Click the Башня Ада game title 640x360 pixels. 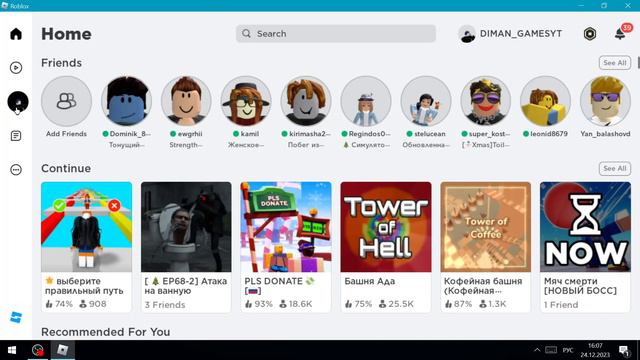(369, 281)
